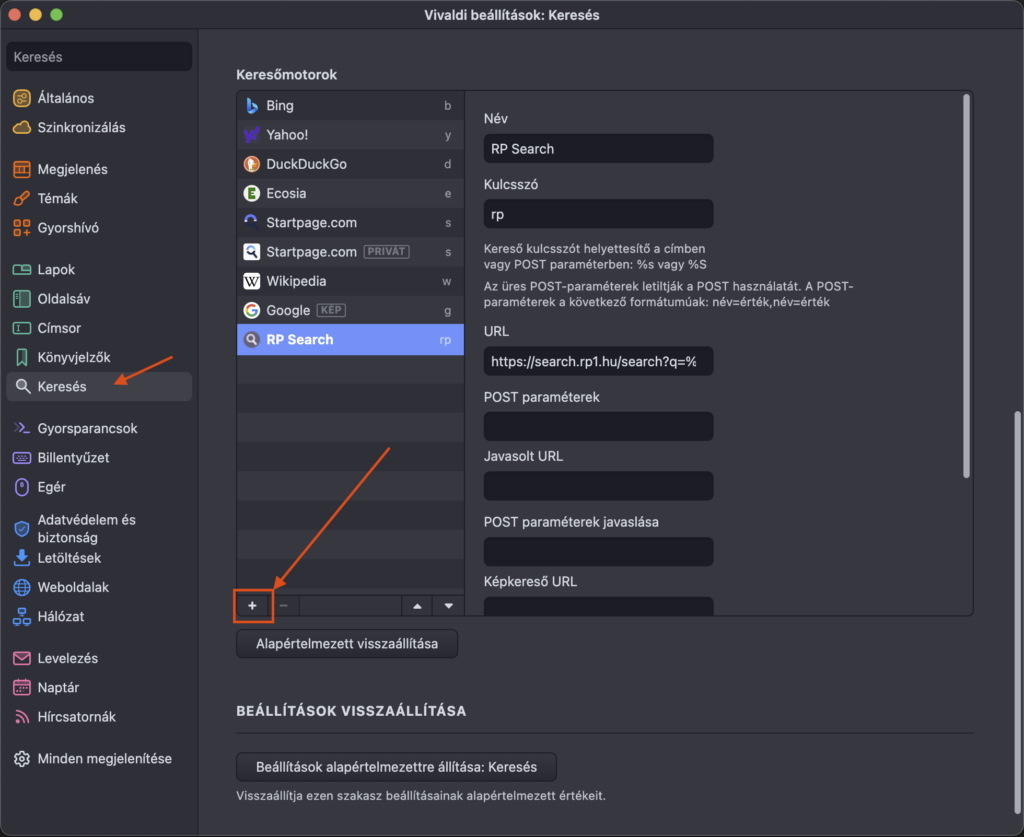1024x837 pixels.
Task: Click the Képkereső URL input field
Action: click(598, 607)
